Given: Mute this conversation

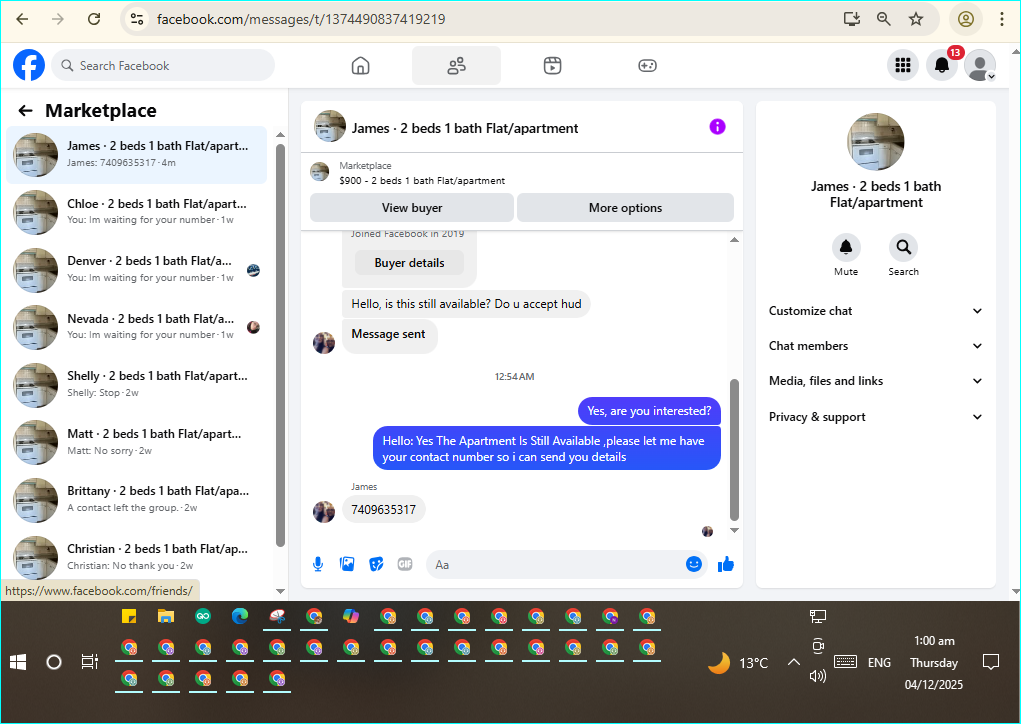Looking at the screenshot, I should point(846,247).
